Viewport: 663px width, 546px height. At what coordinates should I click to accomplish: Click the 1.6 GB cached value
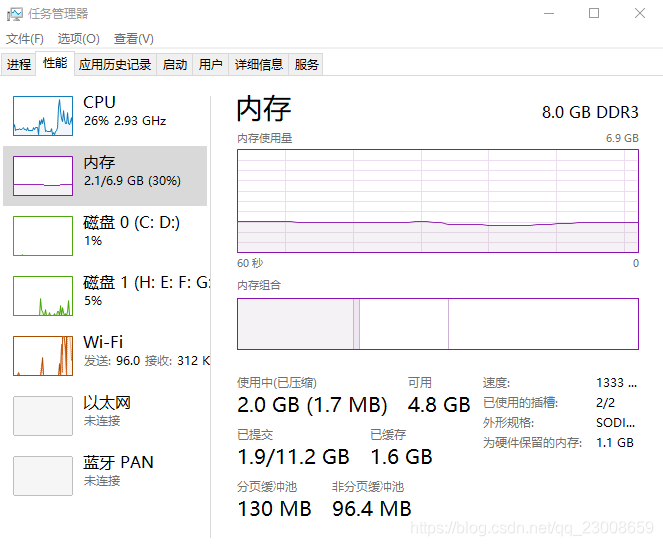(401, 457)
